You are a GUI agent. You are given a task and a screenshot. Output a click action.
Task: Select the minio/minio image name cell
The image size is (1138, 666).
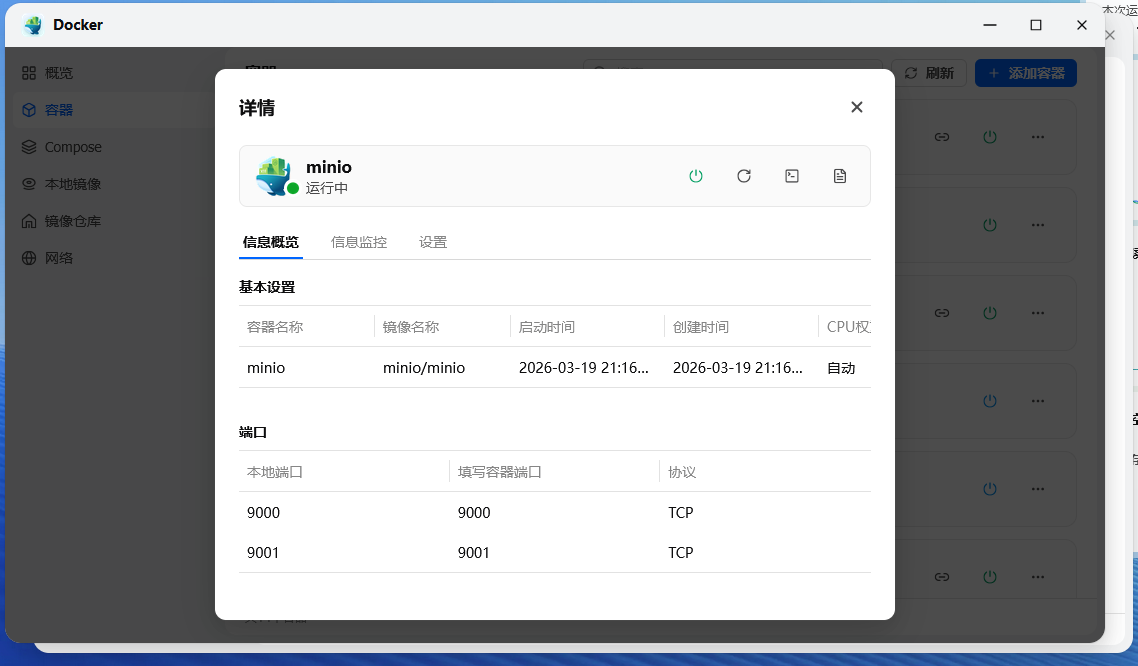click(424, 368)
